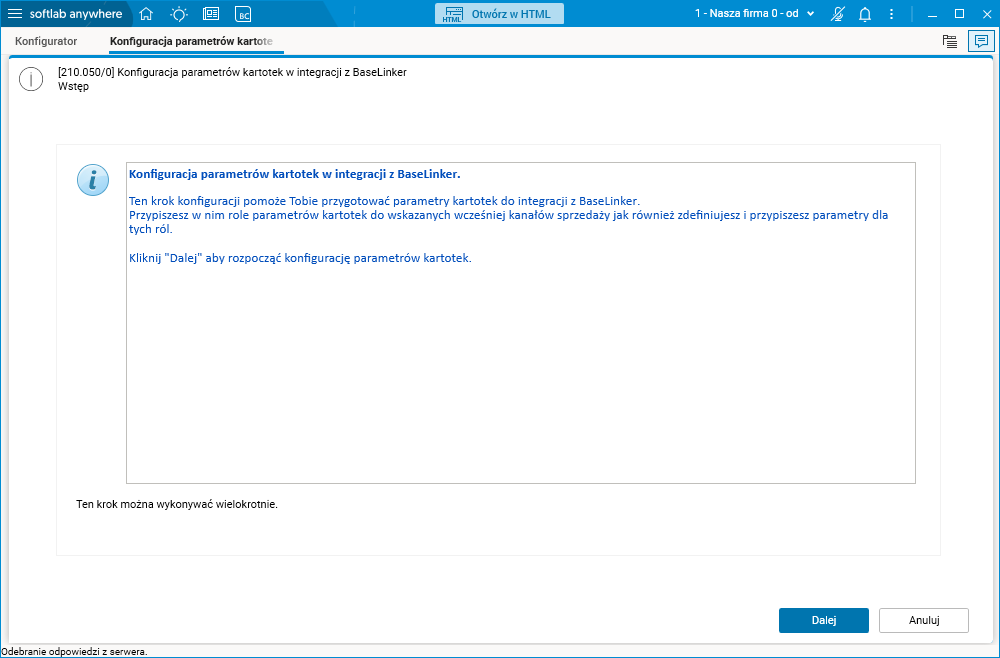Viewport: 1000px width, 658px height.
Task: Click the blue information icon
Action: (93, 180)
